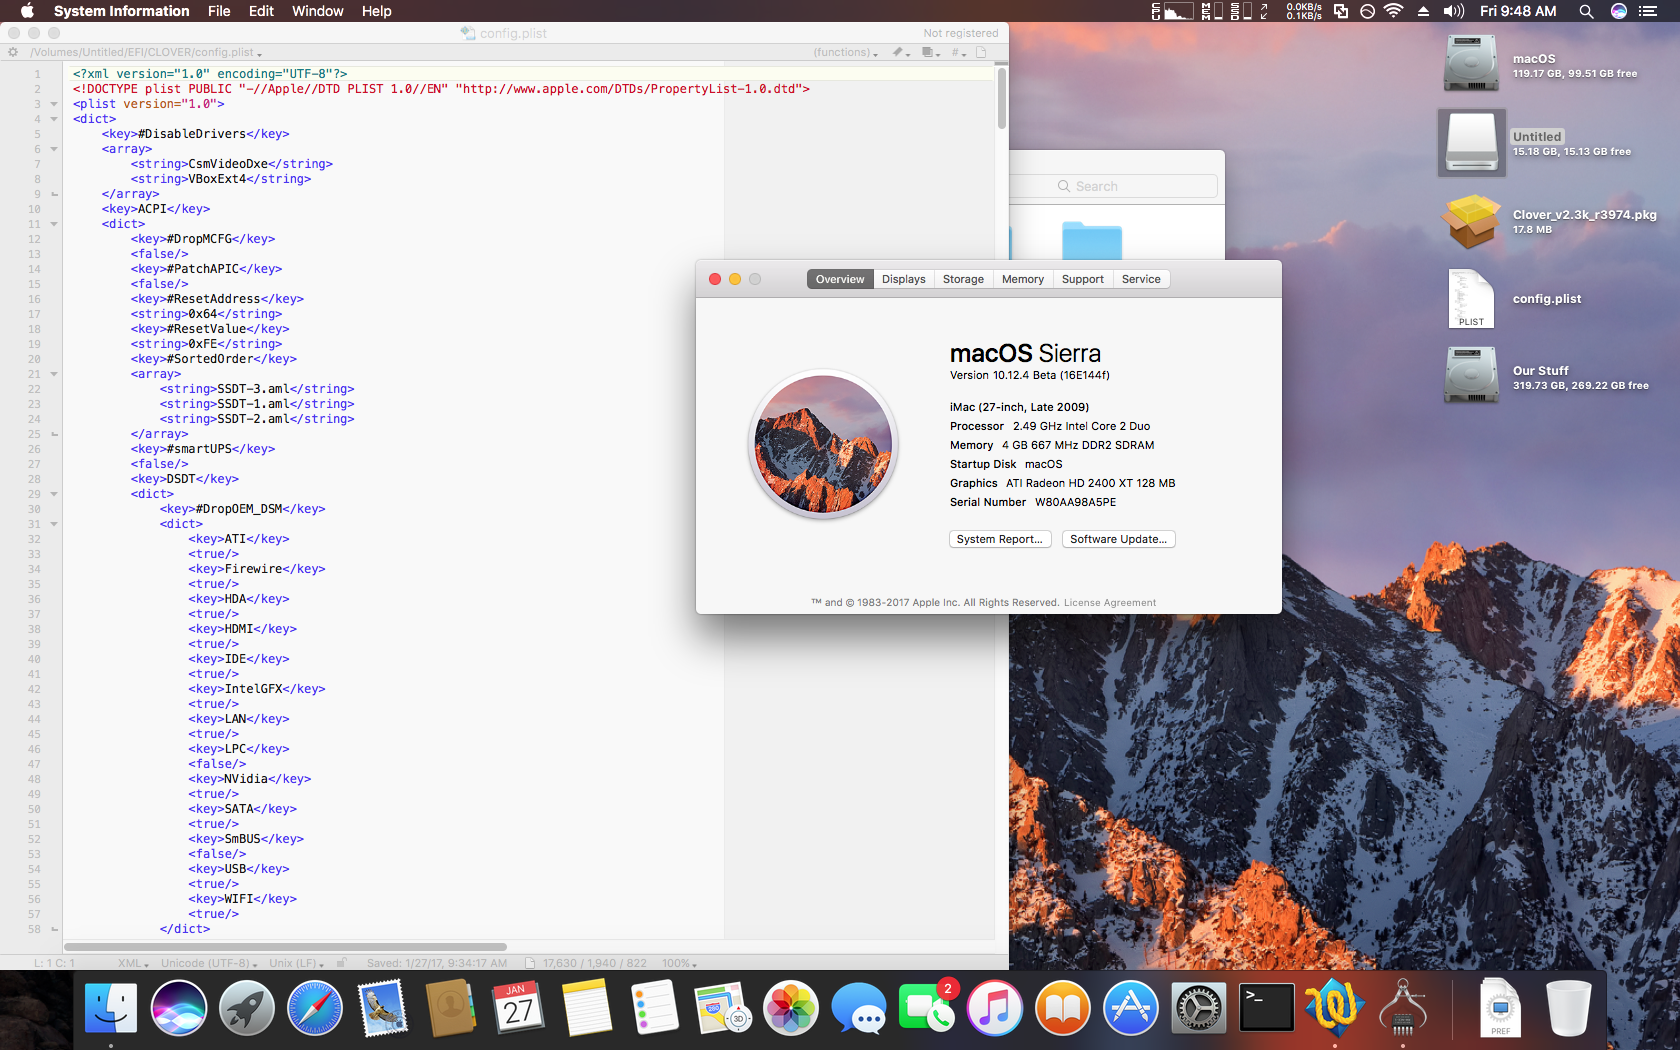The width and height of the screenshot is (1680, 1050).
Task: Open the Window menu
Action: click(x=317, y=11)
